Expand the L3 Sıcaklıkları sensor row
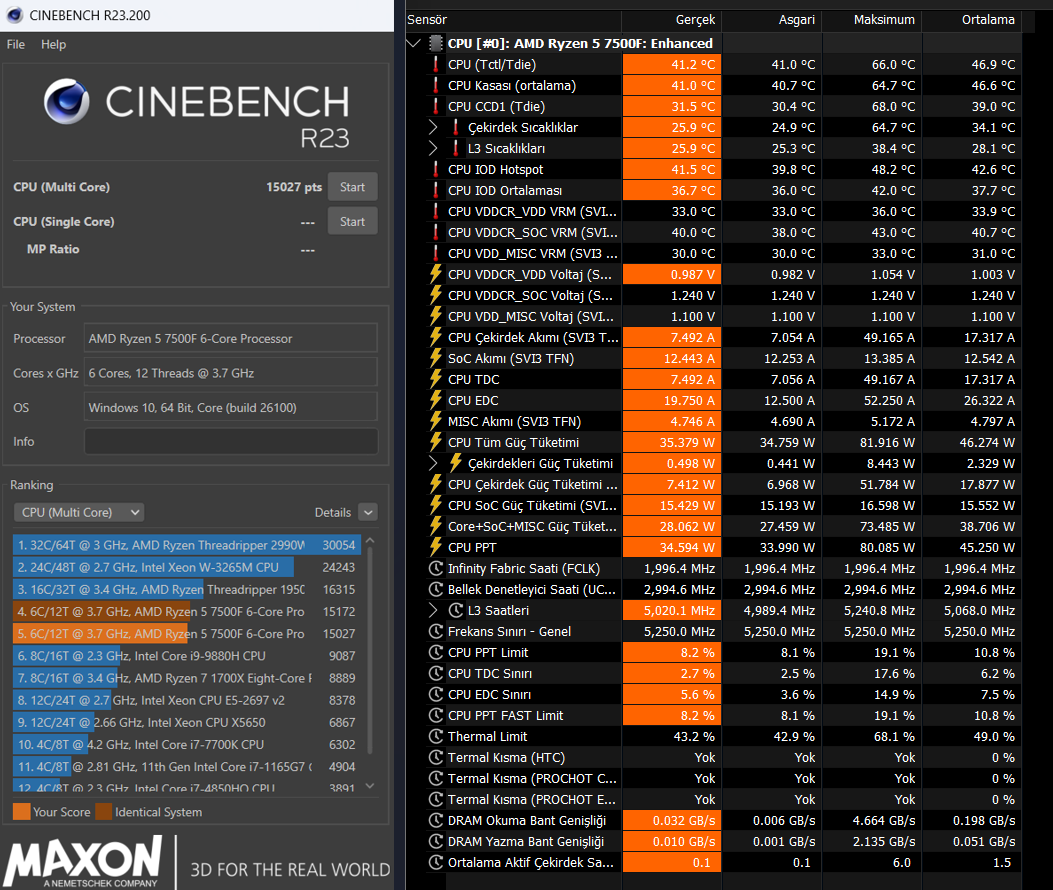Image resolution: width=1053 pixels, height=890 pixels. (x=433, y=148)
